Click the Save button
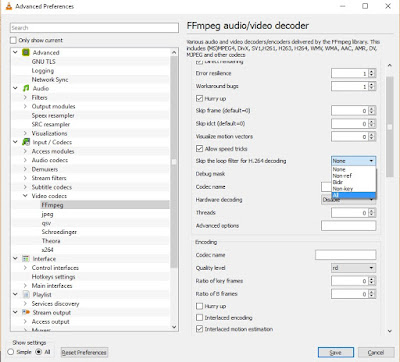The height and width of the screenshot is (362, 400). [x=336, y=353]
